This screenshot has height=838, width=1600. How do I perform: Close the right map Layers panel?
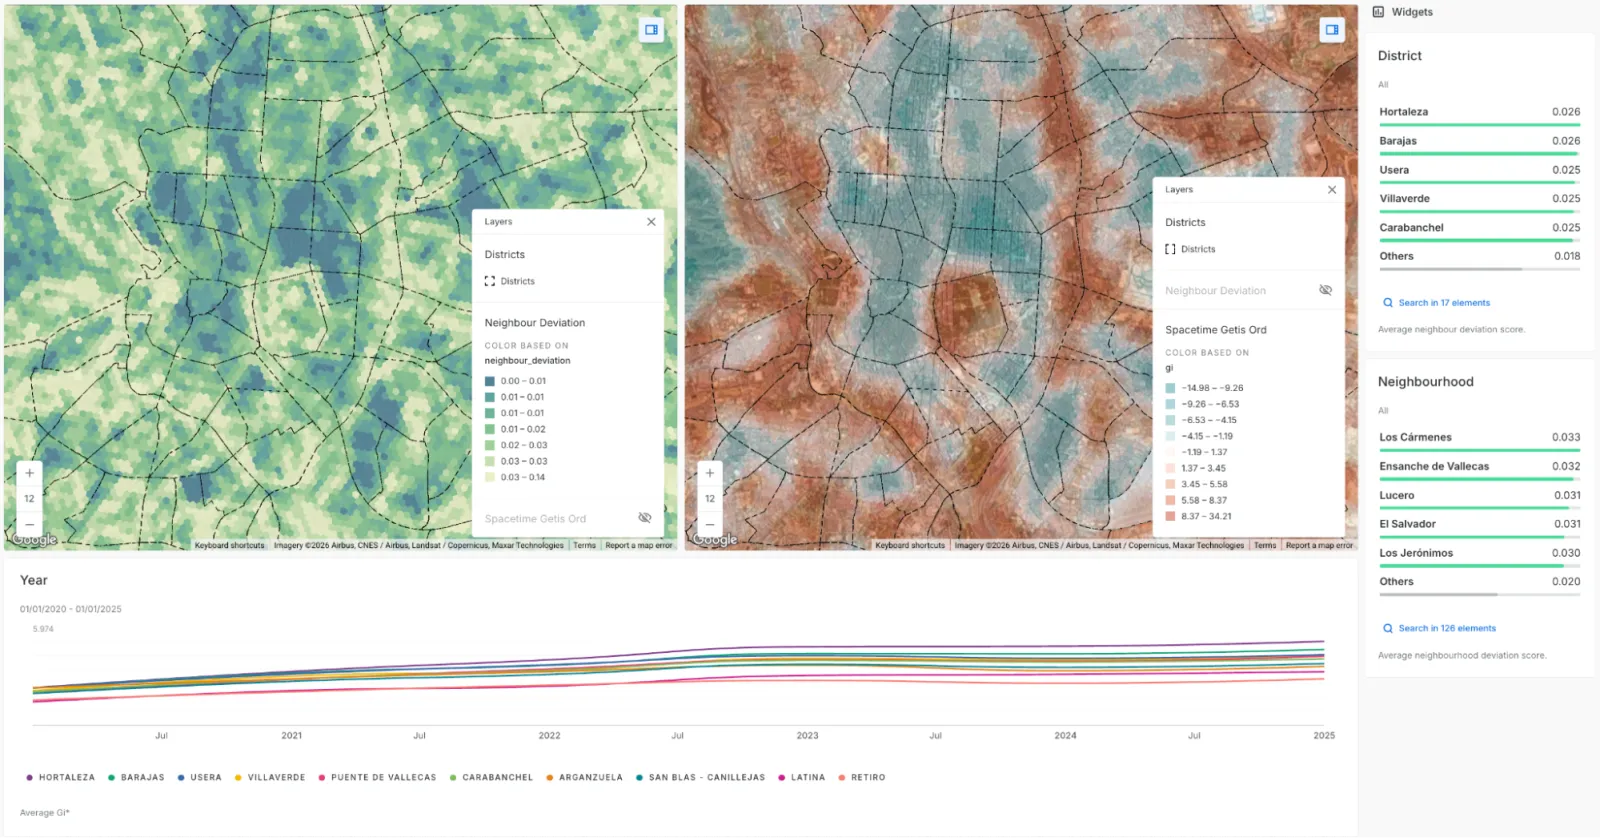(1332, 190)
